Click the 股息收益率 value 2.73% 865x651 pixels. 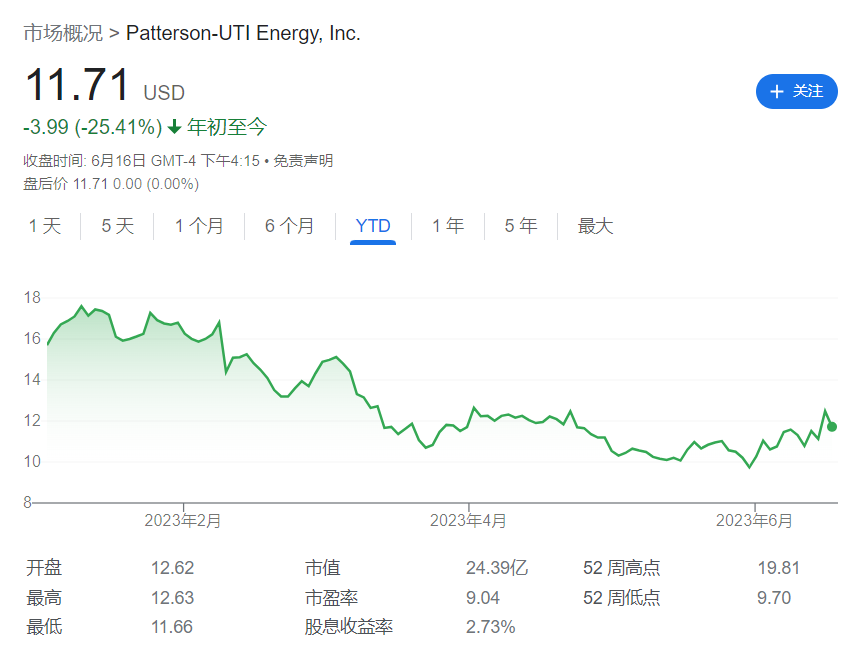(x=490, y=627)
